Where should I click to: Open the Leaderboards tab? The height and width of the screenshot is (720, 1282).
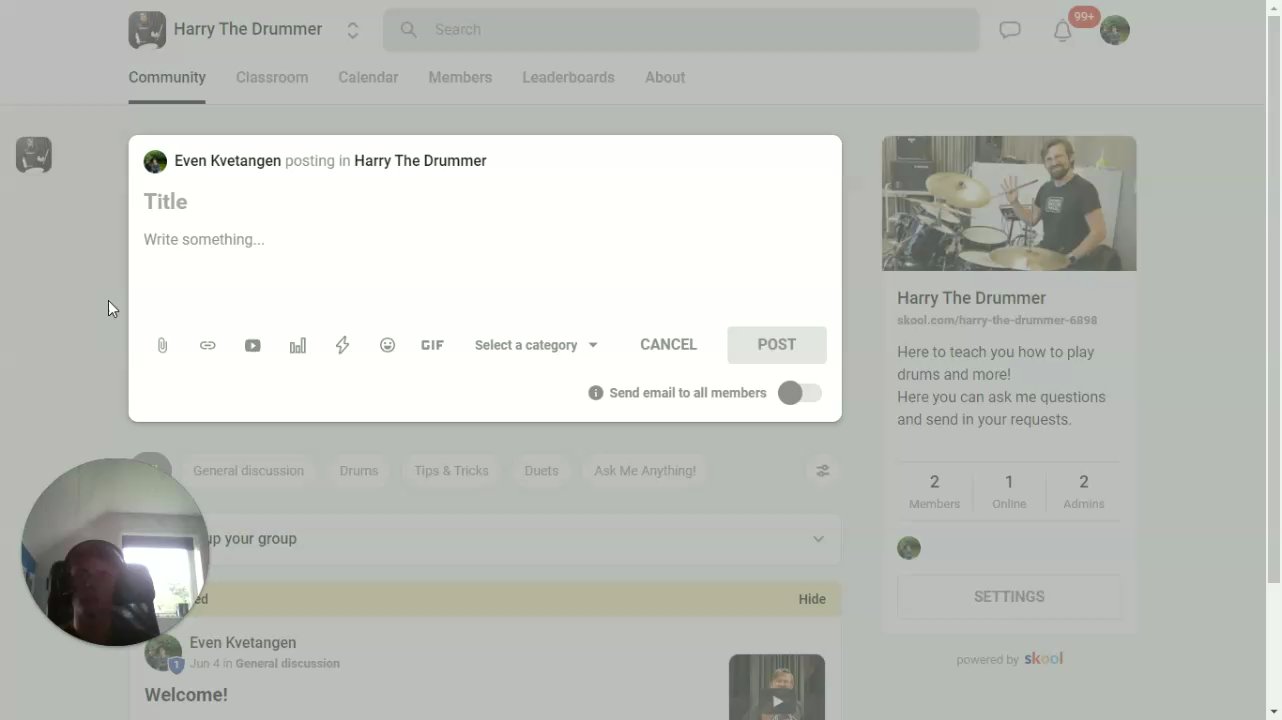[x=568, y=77]
